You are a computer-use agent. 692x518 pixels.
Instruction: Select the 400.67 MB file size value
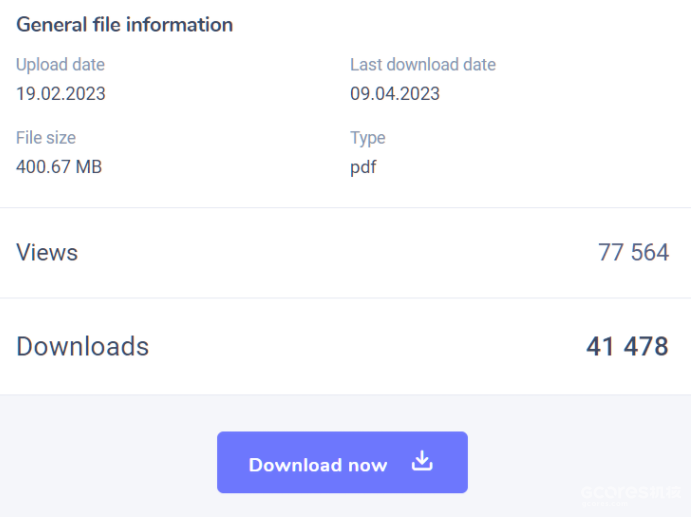(x=59, y=167)
